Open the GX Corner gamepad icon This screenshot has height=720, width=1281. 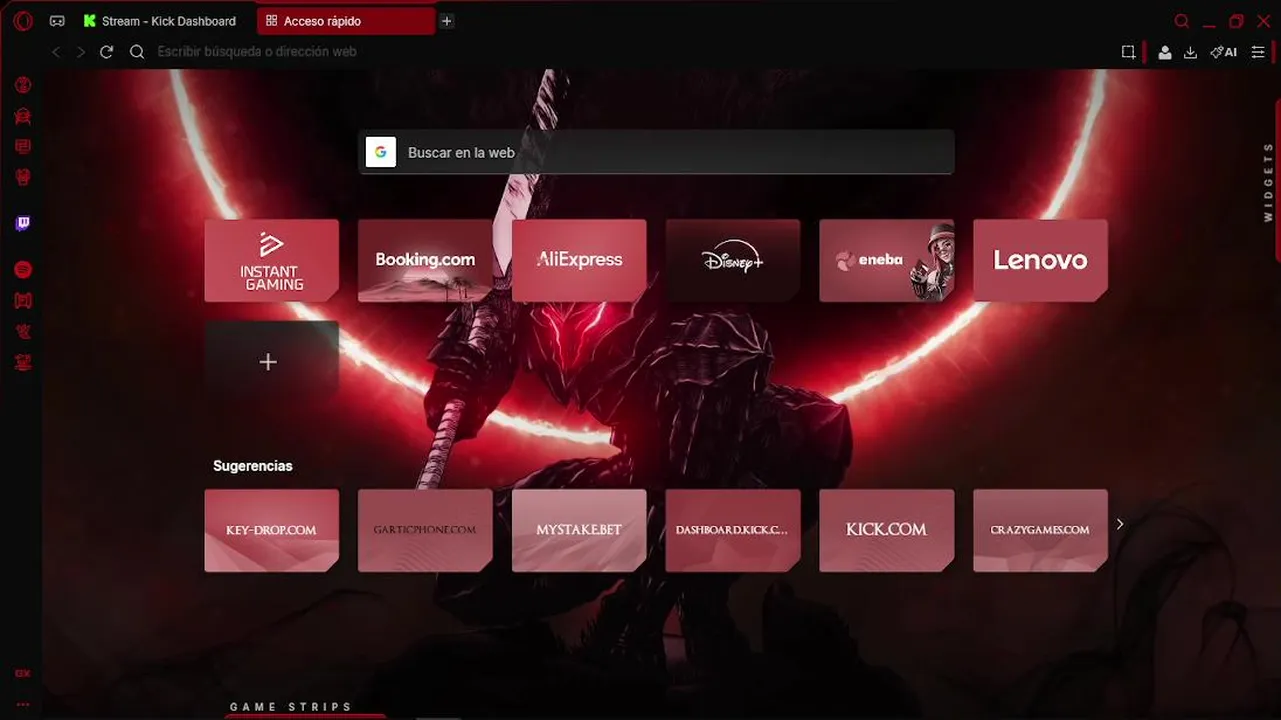[57, 21]
